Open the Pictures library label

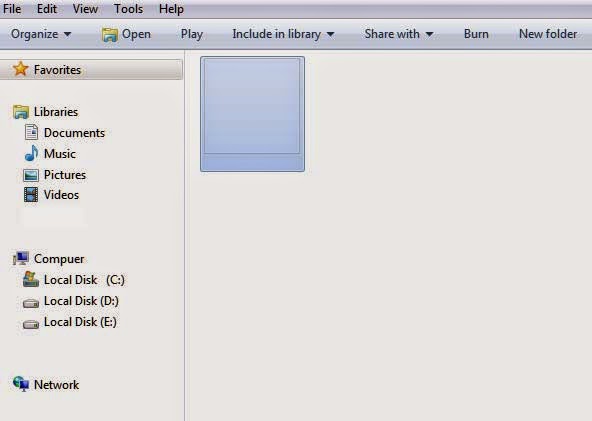pyautogui.click(x=65, y=175)
